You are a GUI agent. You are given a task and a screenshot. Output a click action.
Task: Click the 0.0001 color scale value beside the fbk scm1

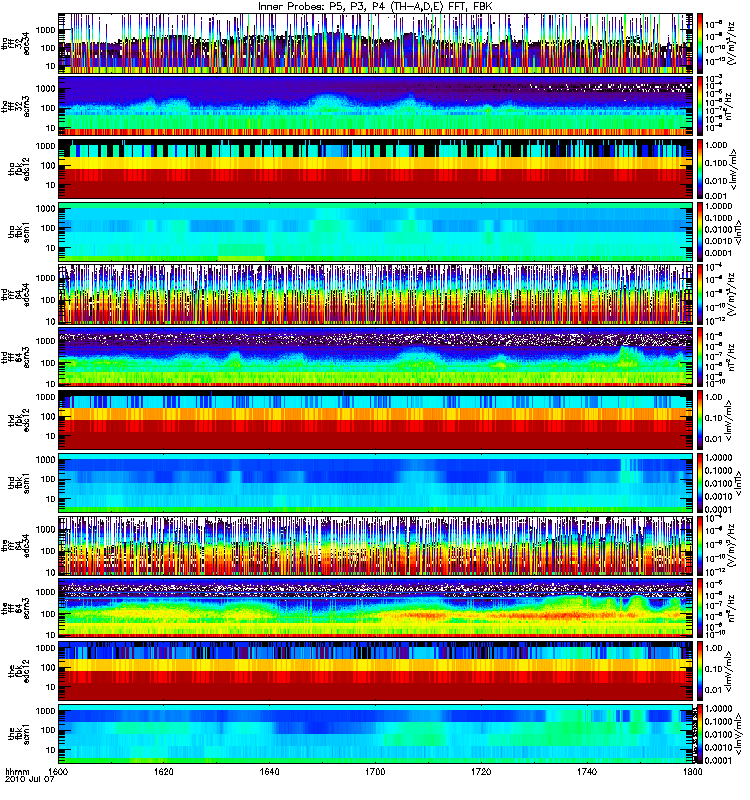click(x=719, y=760)
